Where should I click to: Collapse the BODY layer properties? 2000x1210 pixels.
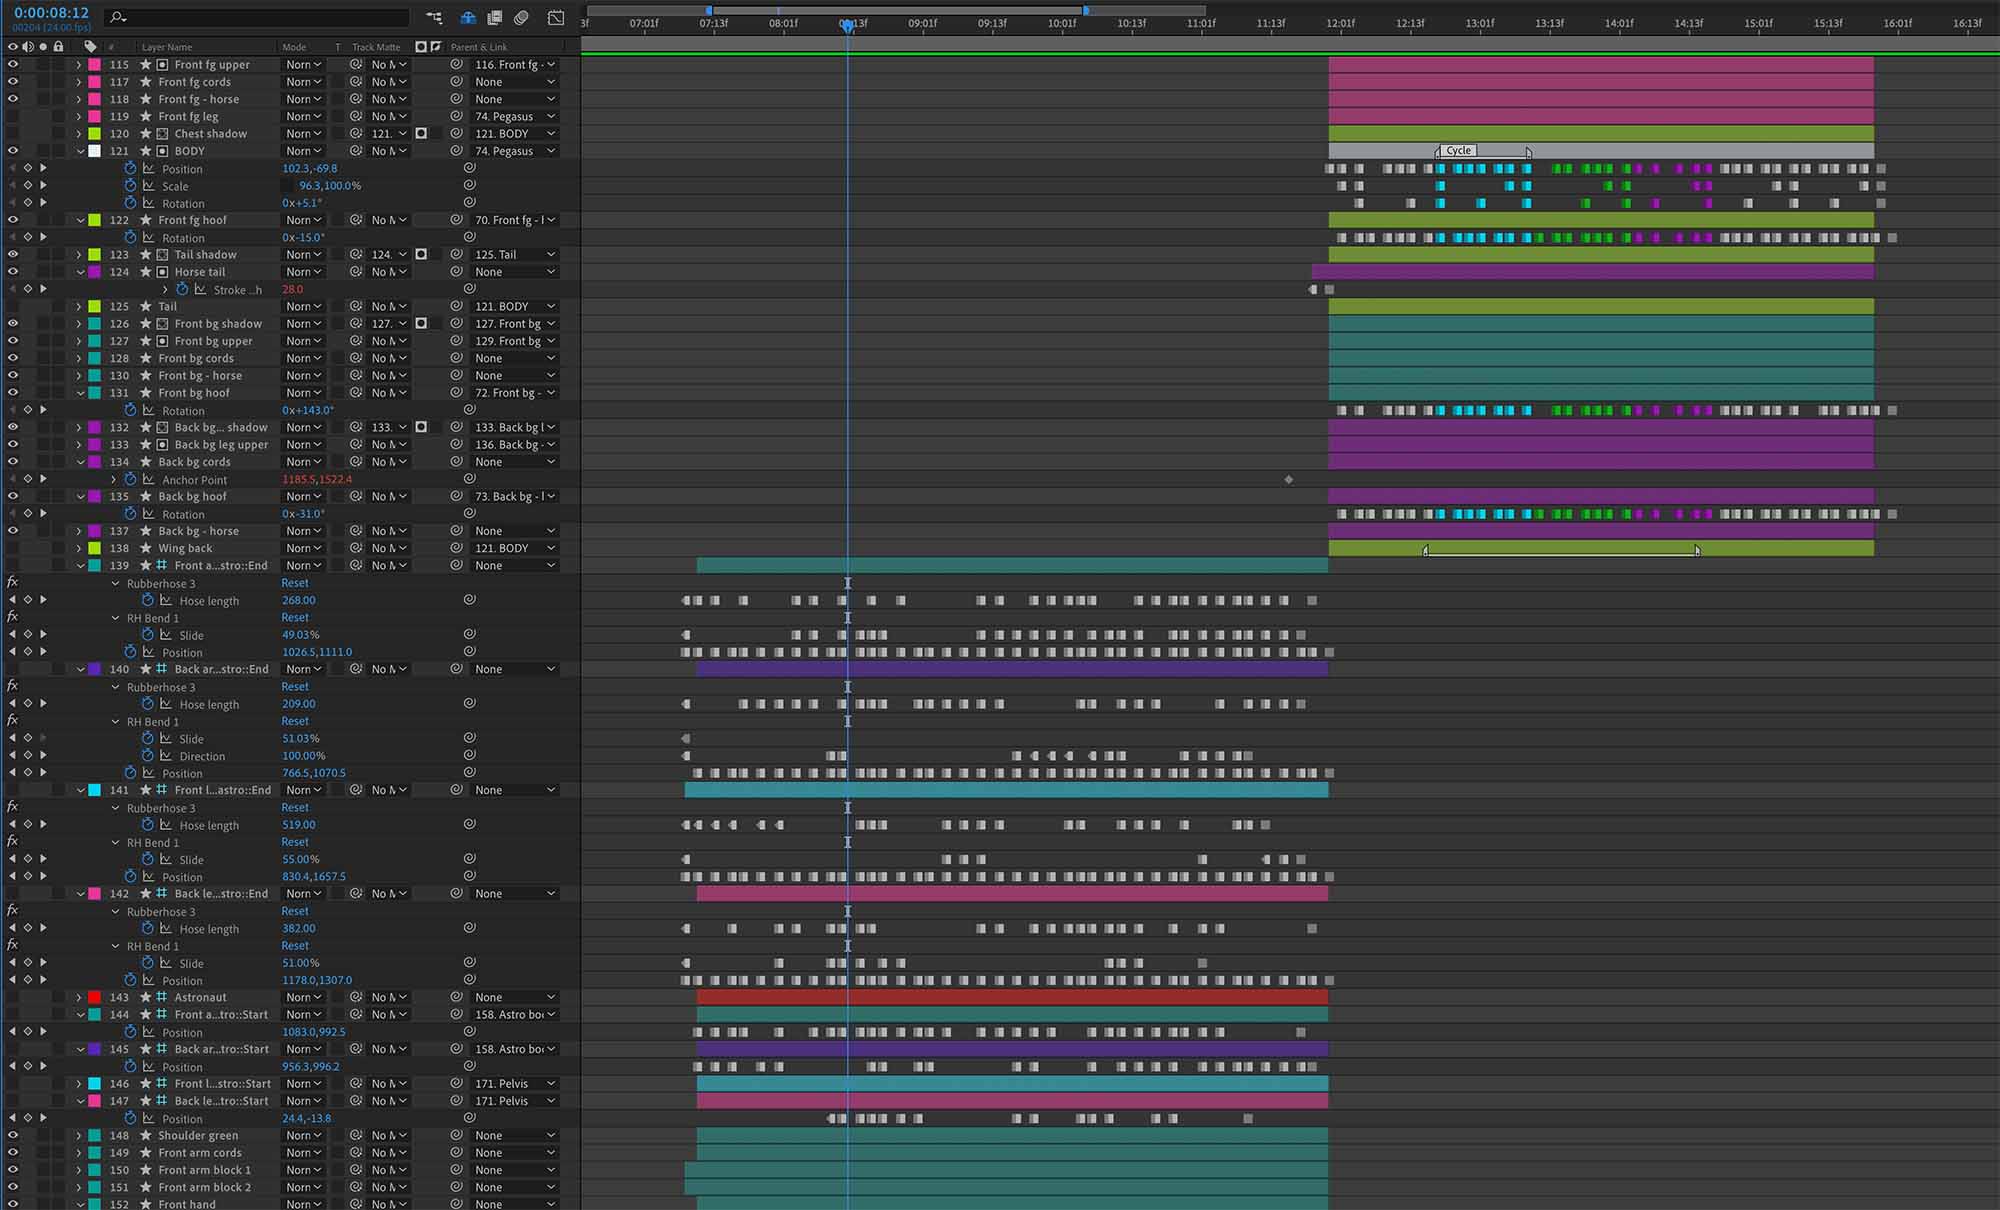[80, 151]
